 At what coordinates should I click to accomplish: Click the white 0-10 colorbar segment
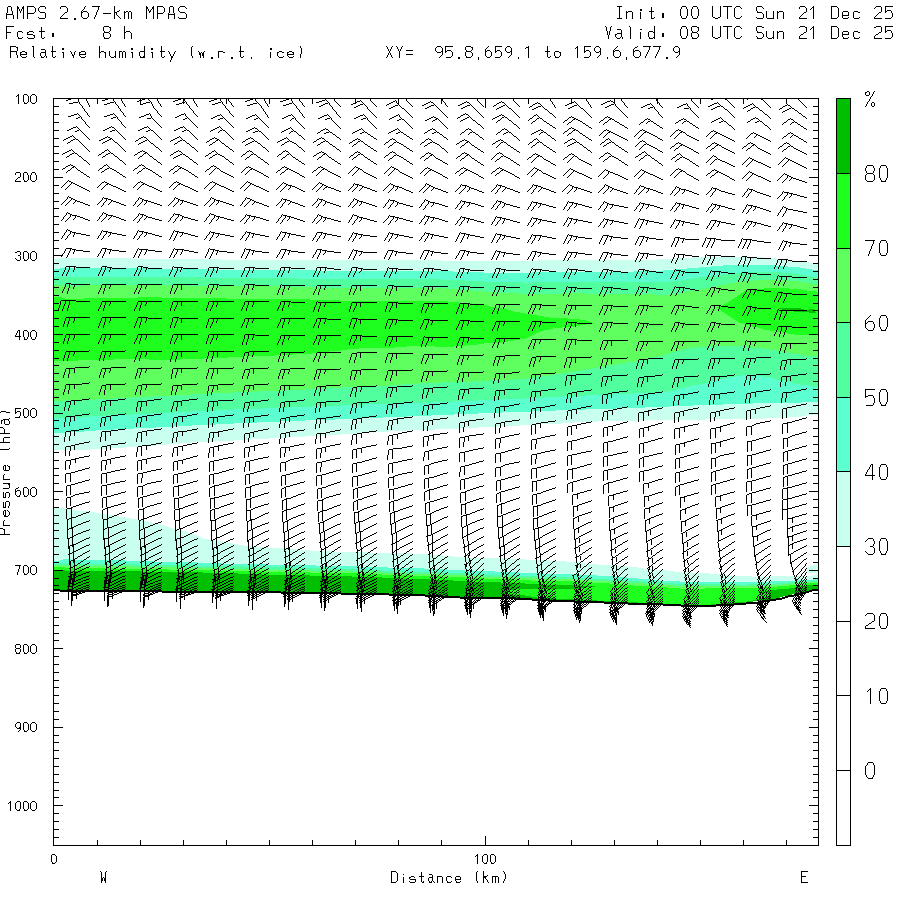(843, 733)
